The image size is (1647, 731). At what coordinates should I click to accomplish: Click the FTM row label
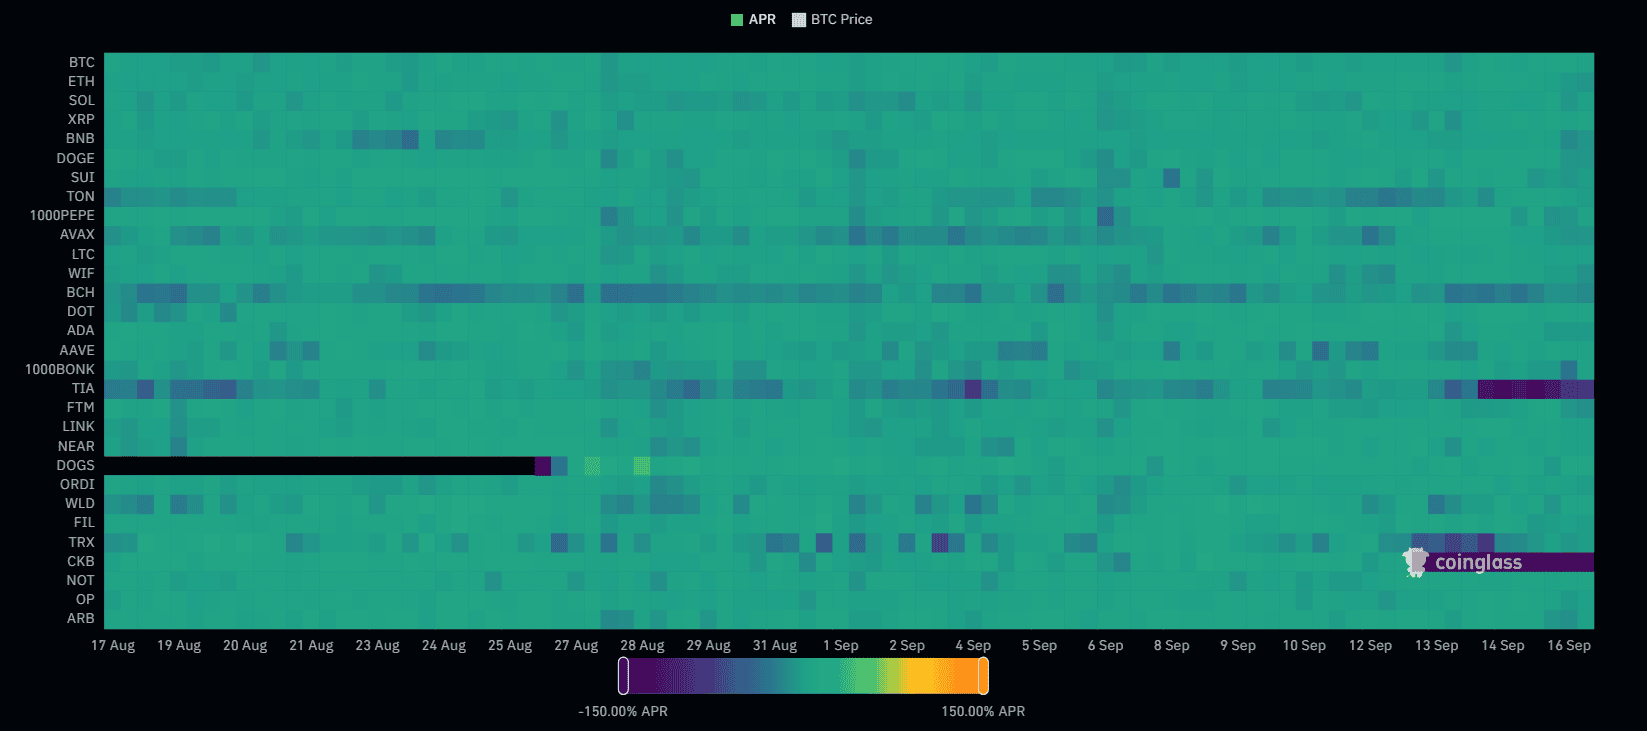click(81, 407)
